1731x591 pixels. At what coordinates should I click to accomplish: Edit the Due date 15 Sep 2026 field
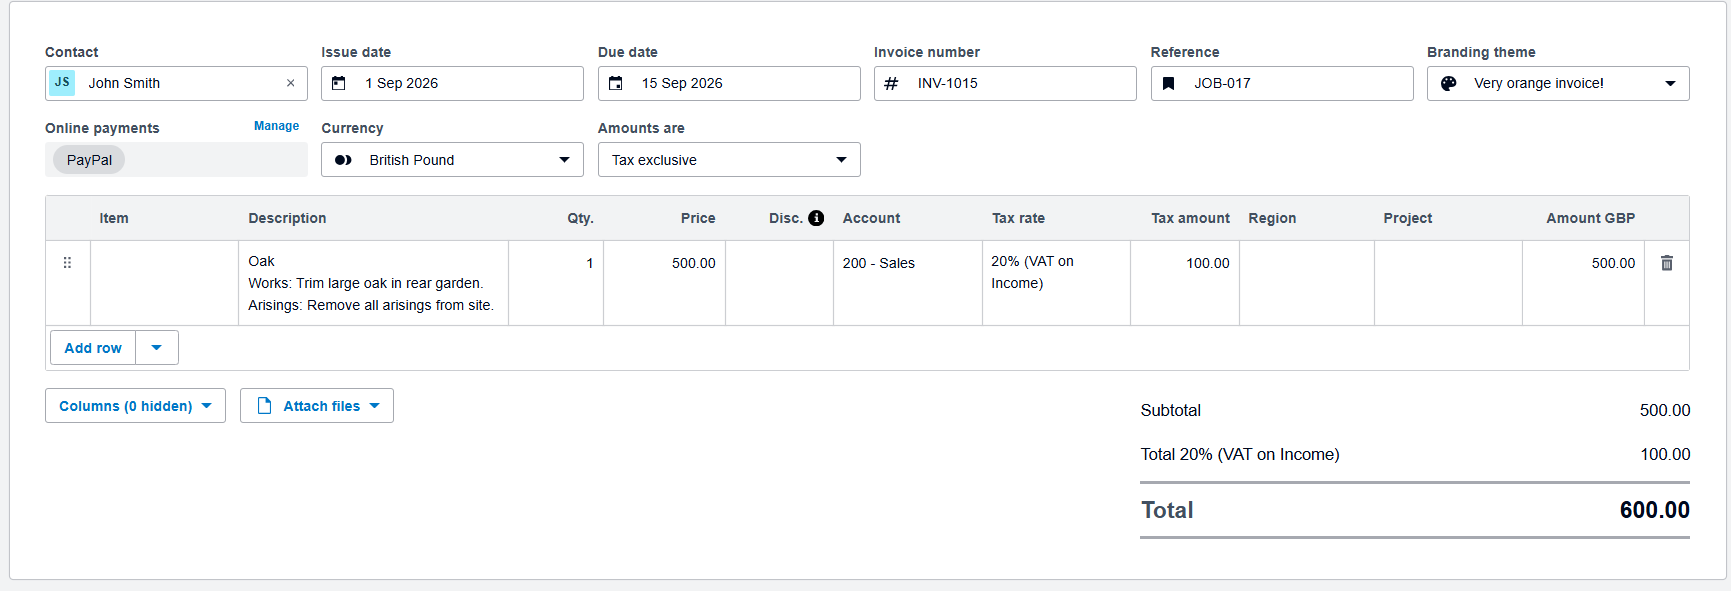pos(729,83)
